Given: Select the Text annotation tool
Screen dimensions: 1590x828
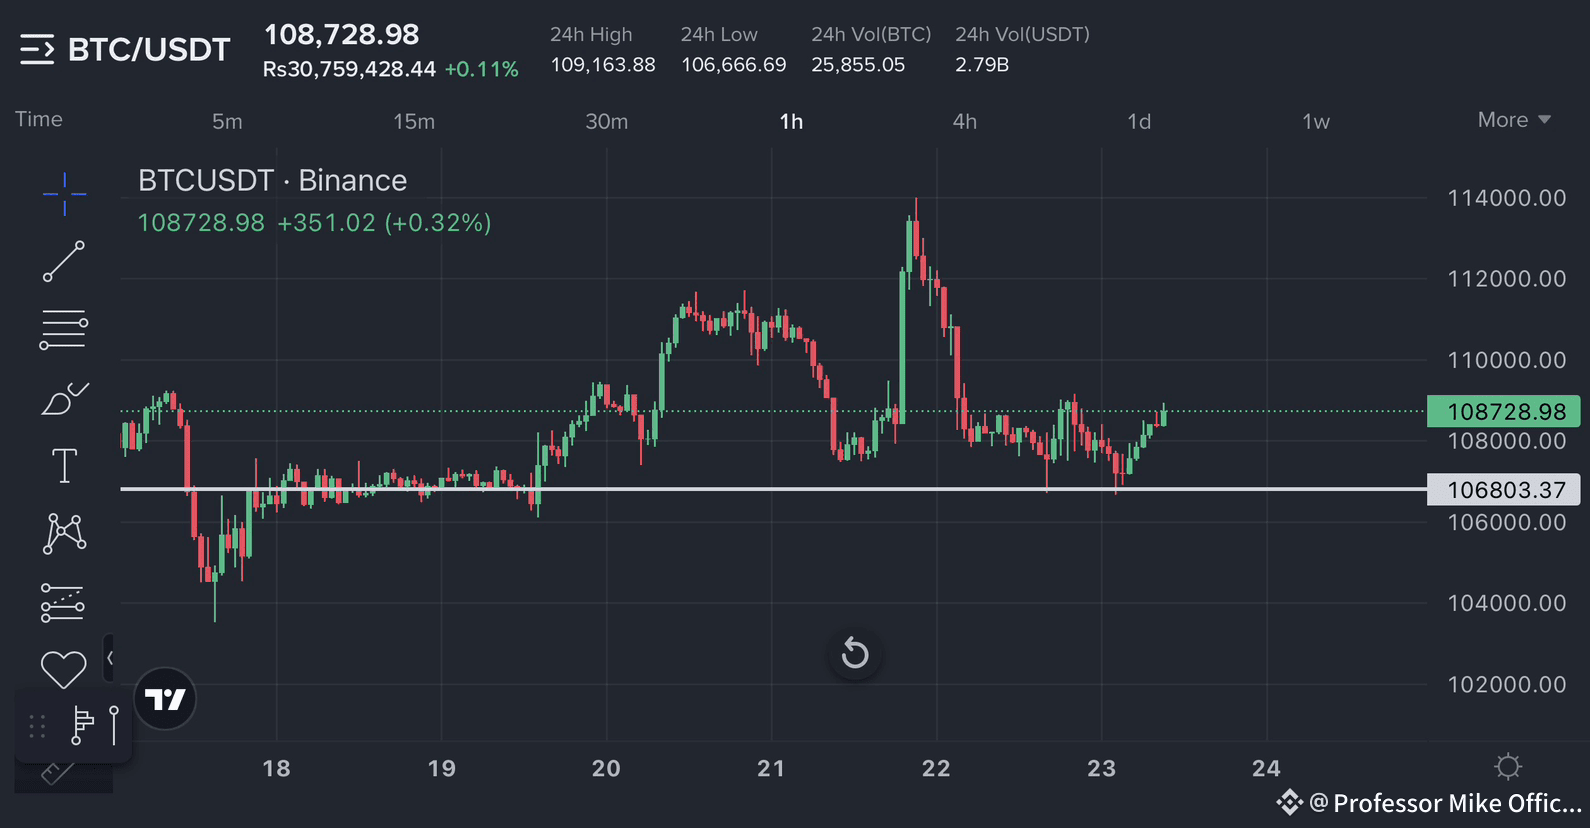Looking at the screenshot, I should (64, 466).
